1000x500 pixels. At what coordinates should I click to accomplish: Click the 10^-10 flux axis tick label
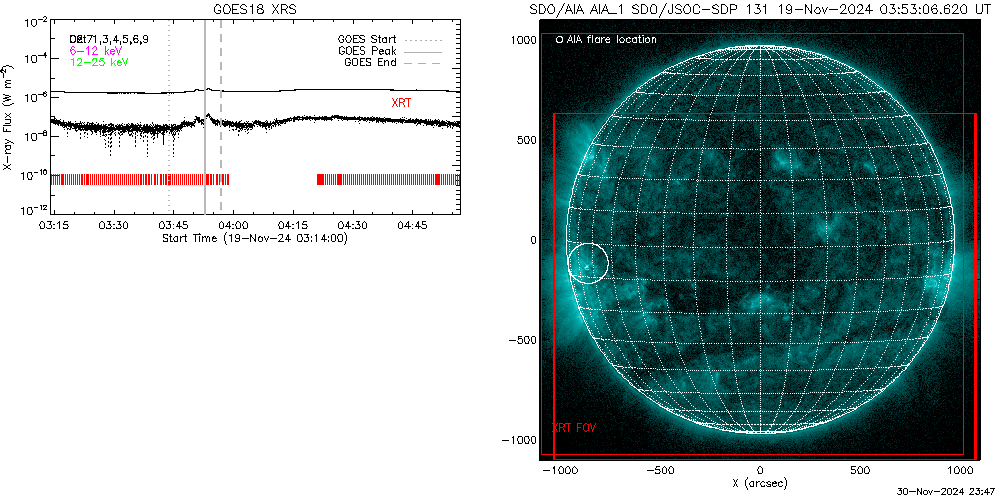34,175
